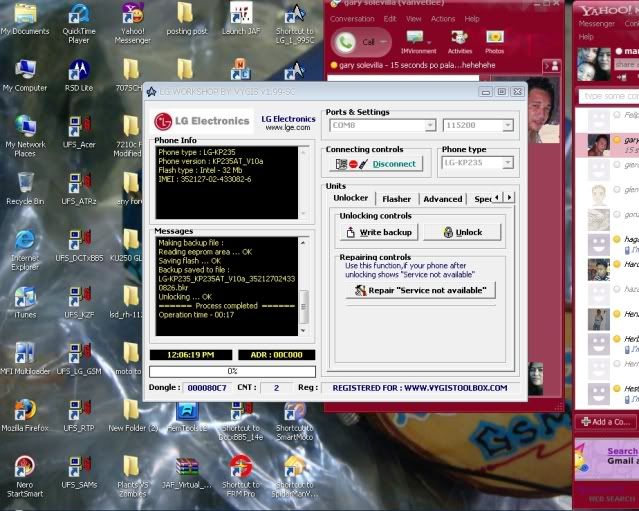
Task: Click the Search link in Yahoo ad
Action: pyautogui.click(x=622, y=451)
